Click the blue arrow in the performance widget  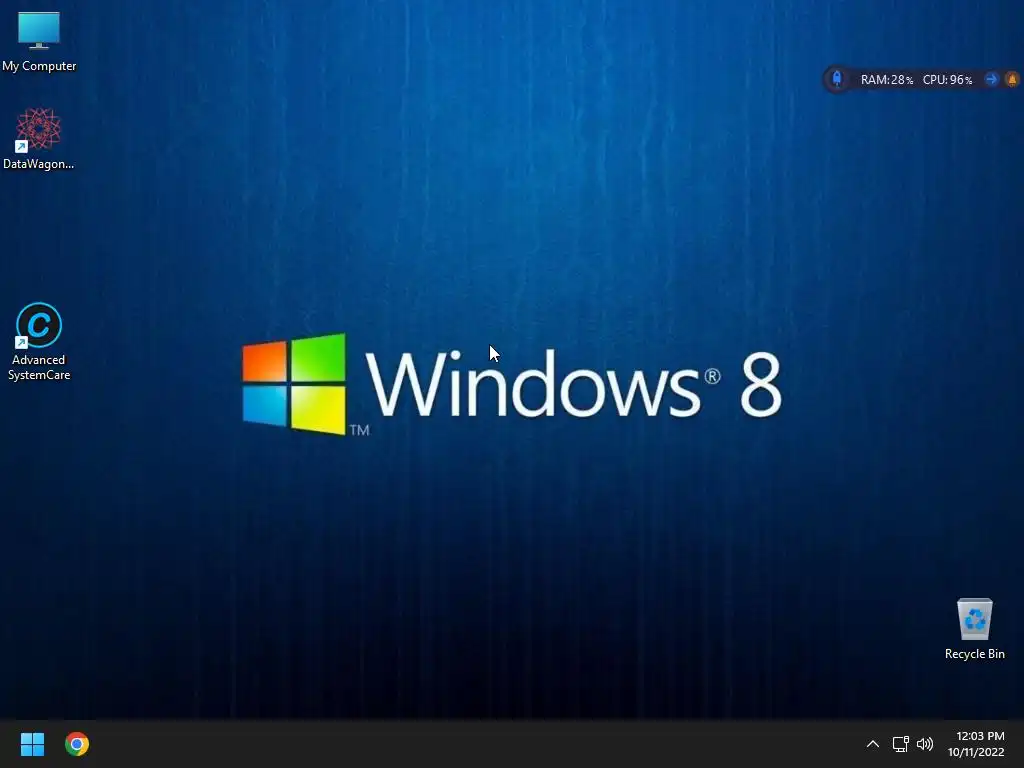[991, 80]
